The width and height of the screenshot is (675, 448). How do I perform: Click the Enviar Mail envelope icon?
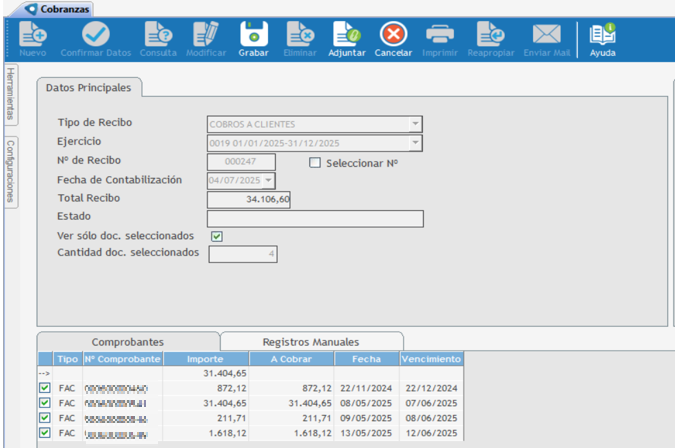(546, 35)
